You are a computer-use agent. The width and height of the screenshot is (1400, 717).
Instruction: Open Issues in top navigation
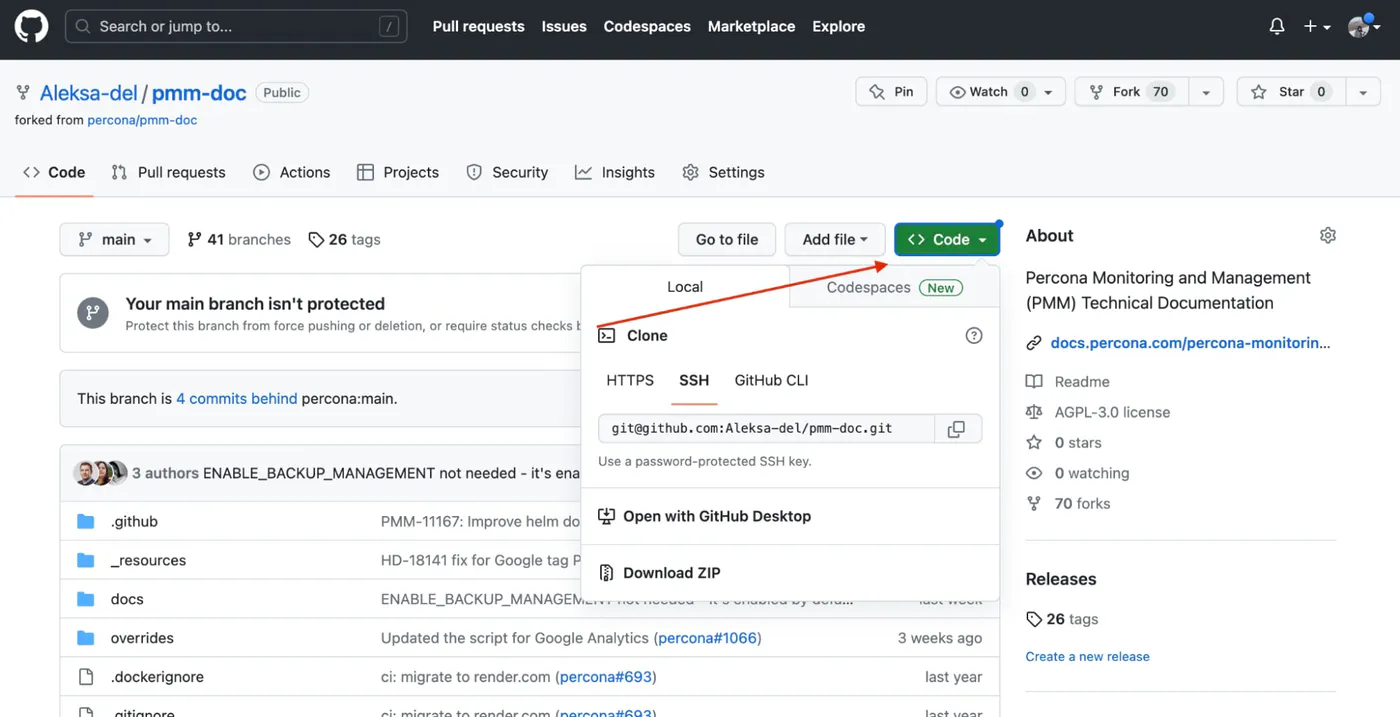point(564,27)
